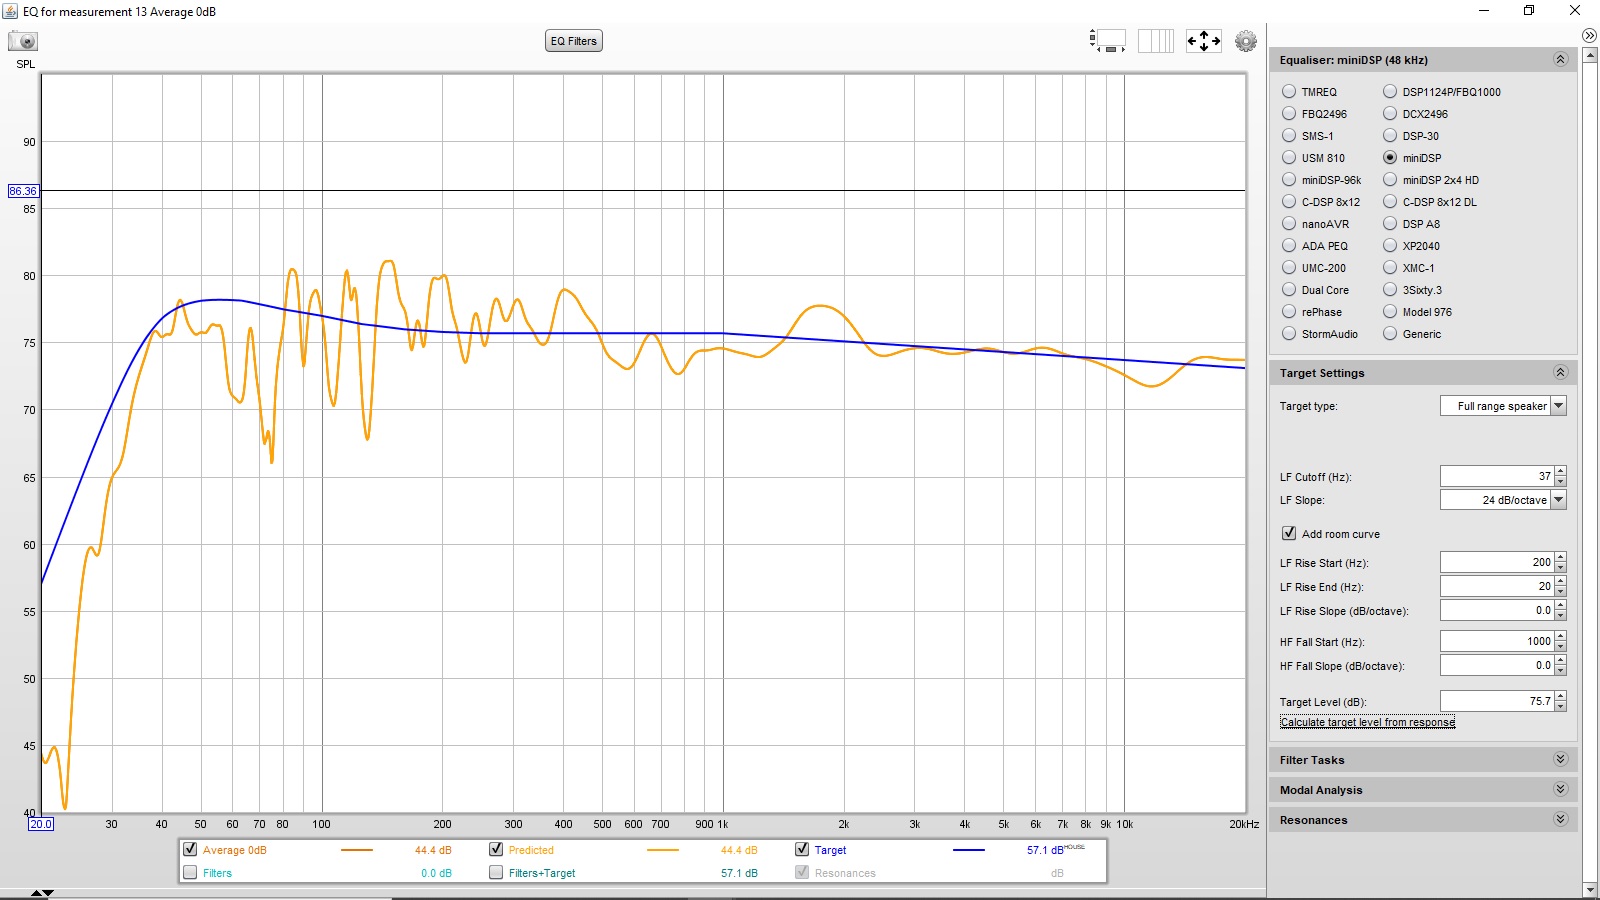Open the EQ Filters panel

[574, 41]
